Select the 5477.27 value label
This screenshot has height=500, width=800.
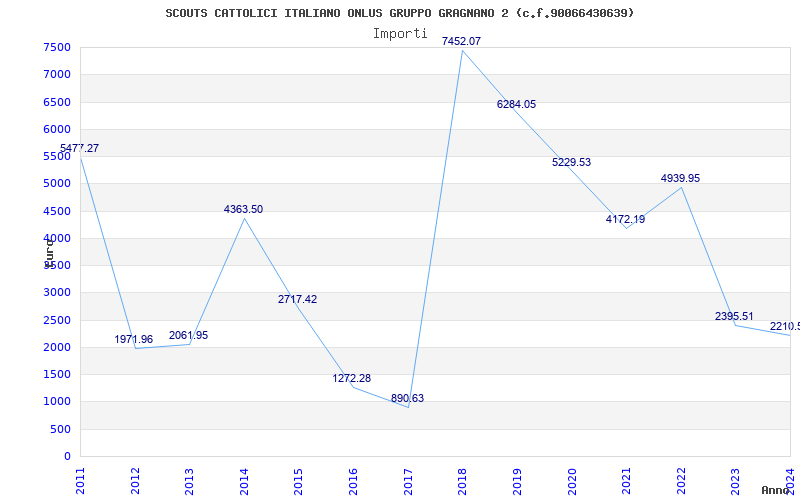coord(80,148)
